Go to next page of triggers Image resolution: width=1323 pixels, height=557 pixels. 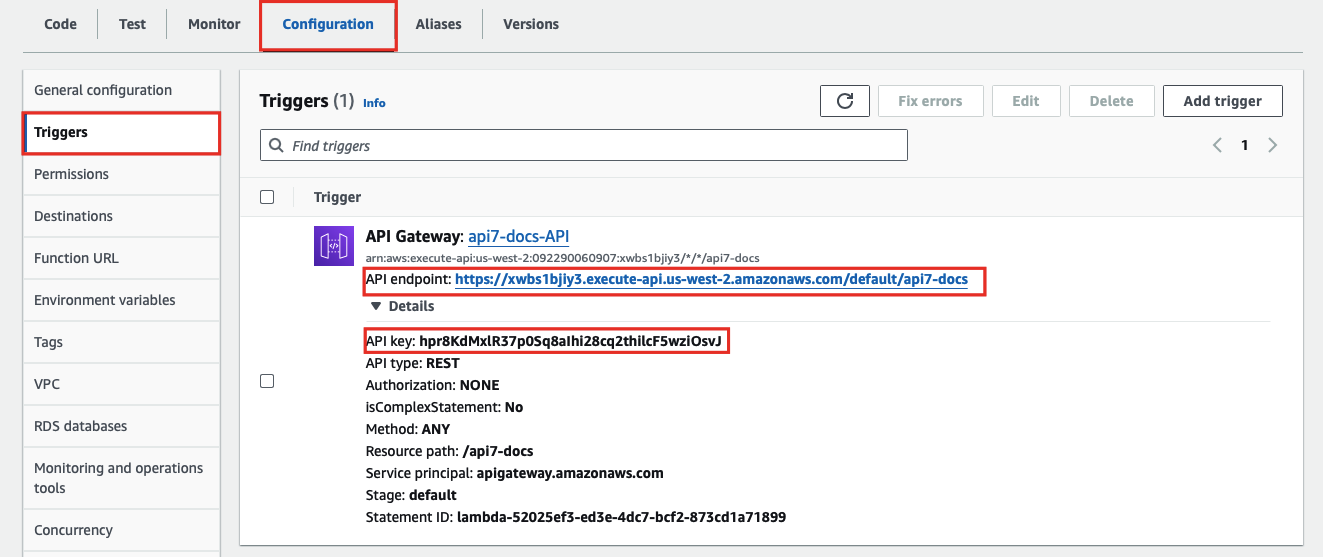[1272, 145]
